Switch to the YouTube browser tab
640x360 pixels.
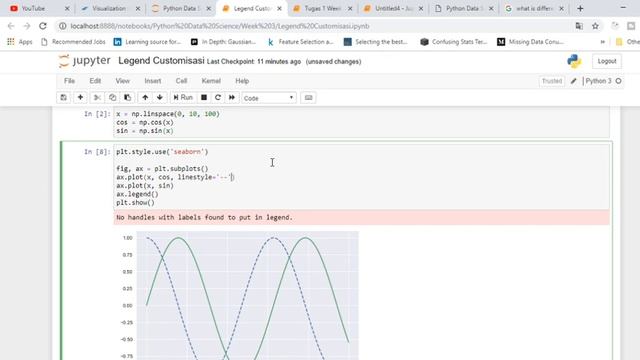pyautogui.click(x=39, y=9)
